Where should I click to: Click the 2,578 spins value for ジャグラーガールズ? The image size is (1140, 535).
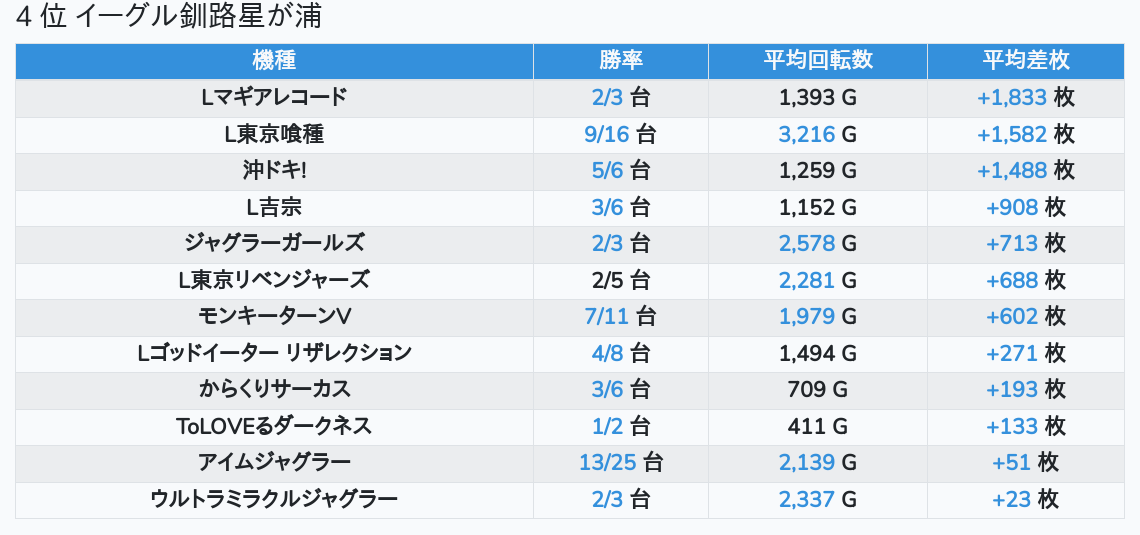(806, 243)
